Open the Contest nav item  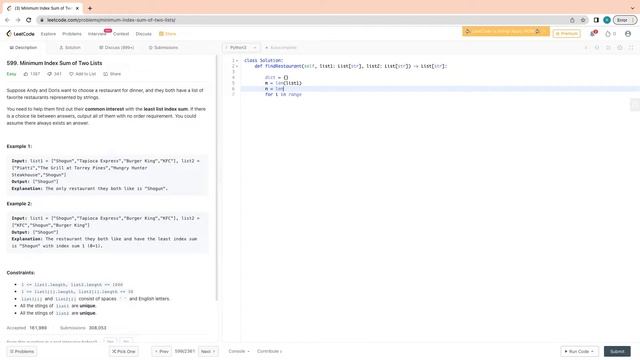[121, 34]
